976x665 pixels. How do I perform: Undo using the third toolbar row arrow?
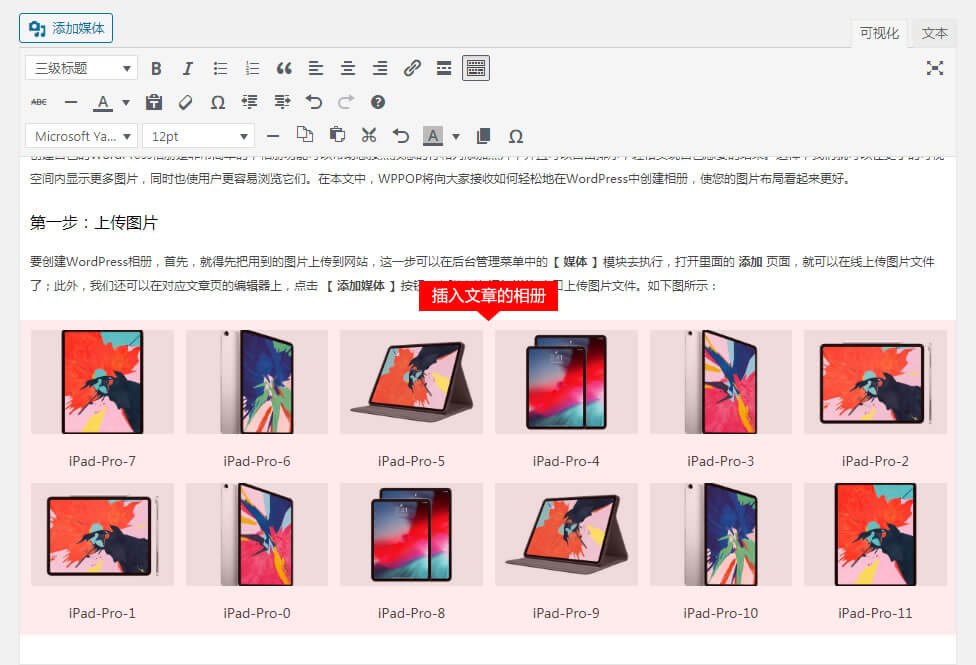click(401, 136)
